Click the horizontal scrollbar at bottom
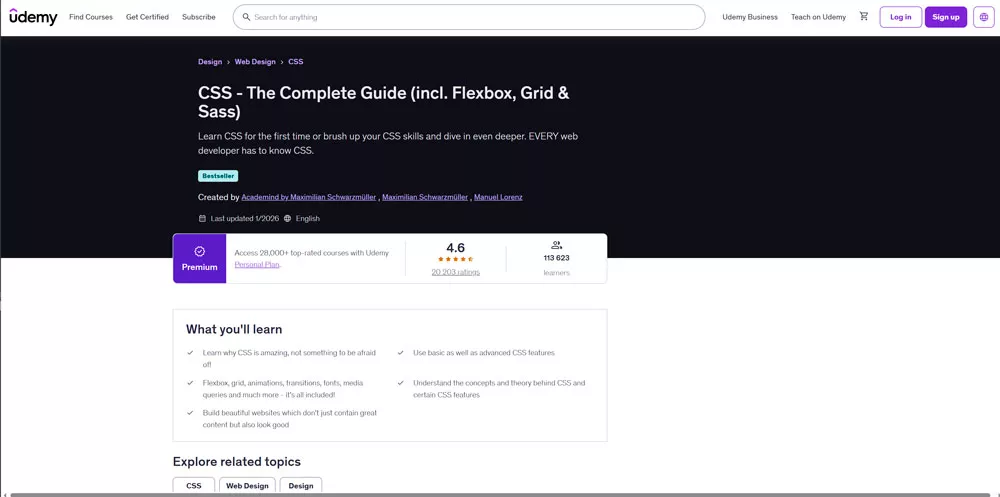 (x=500, y=494)
